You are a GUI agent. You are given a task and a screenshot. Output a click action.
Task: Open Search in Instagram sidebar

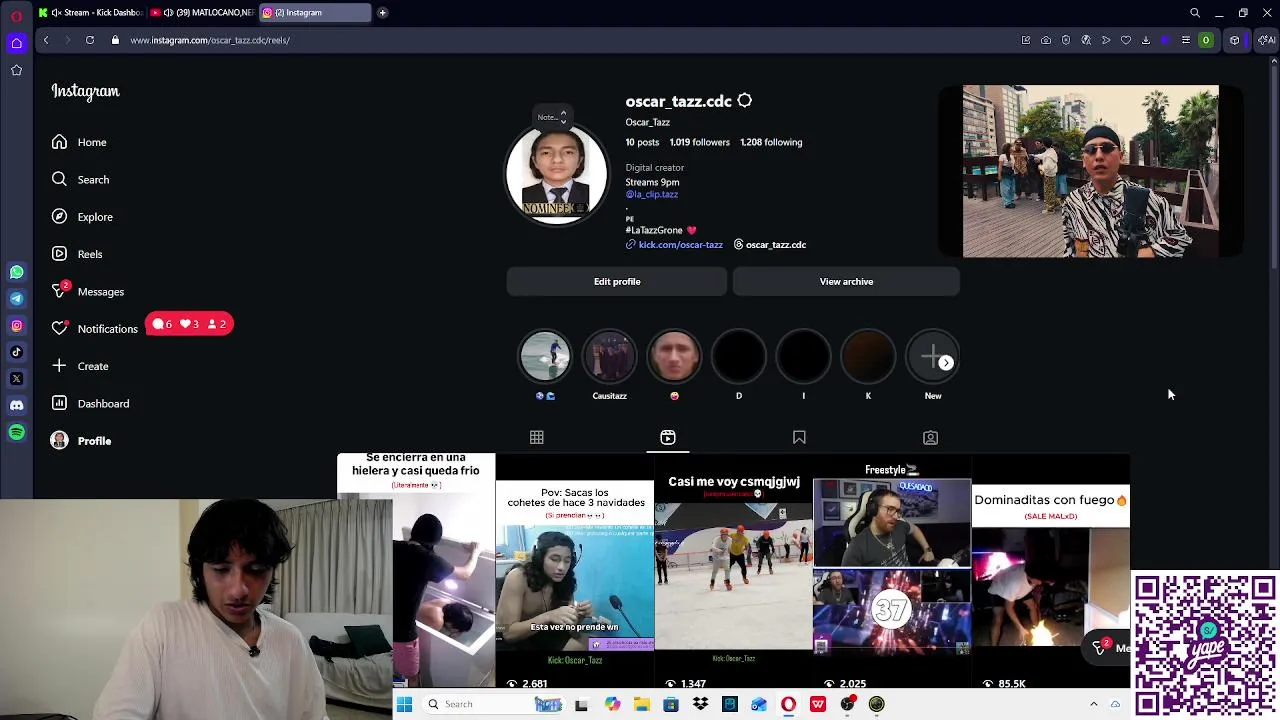81,180
